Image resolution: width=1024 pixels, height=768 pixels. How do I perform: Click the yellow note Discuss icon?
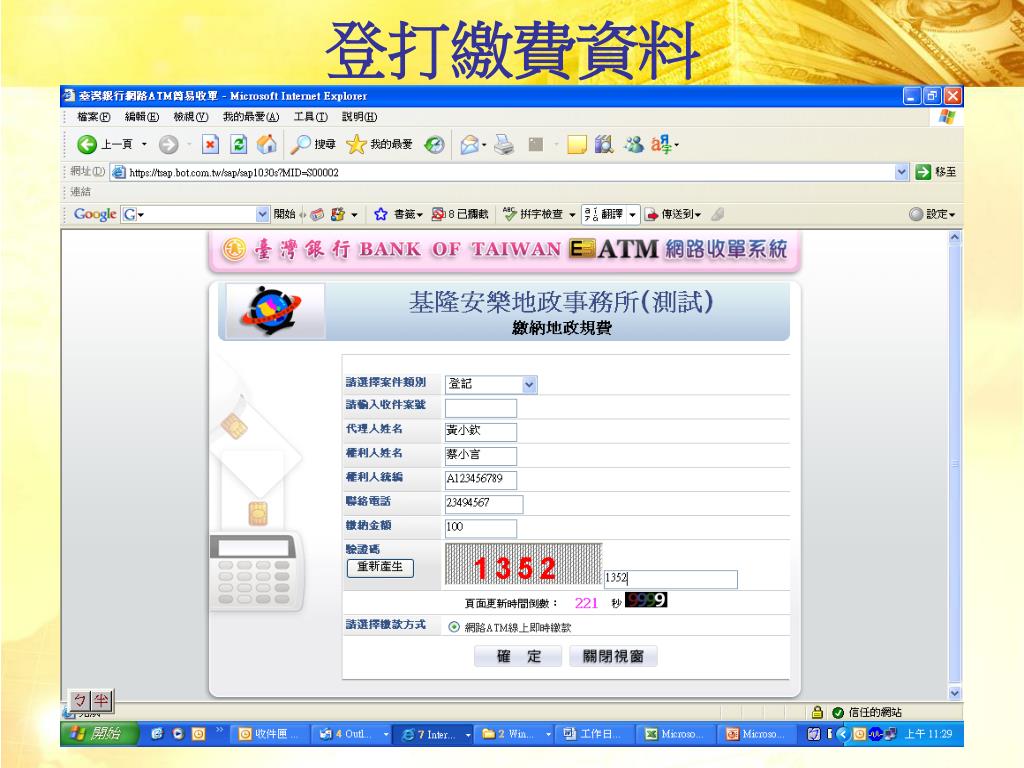coord(577,144)
